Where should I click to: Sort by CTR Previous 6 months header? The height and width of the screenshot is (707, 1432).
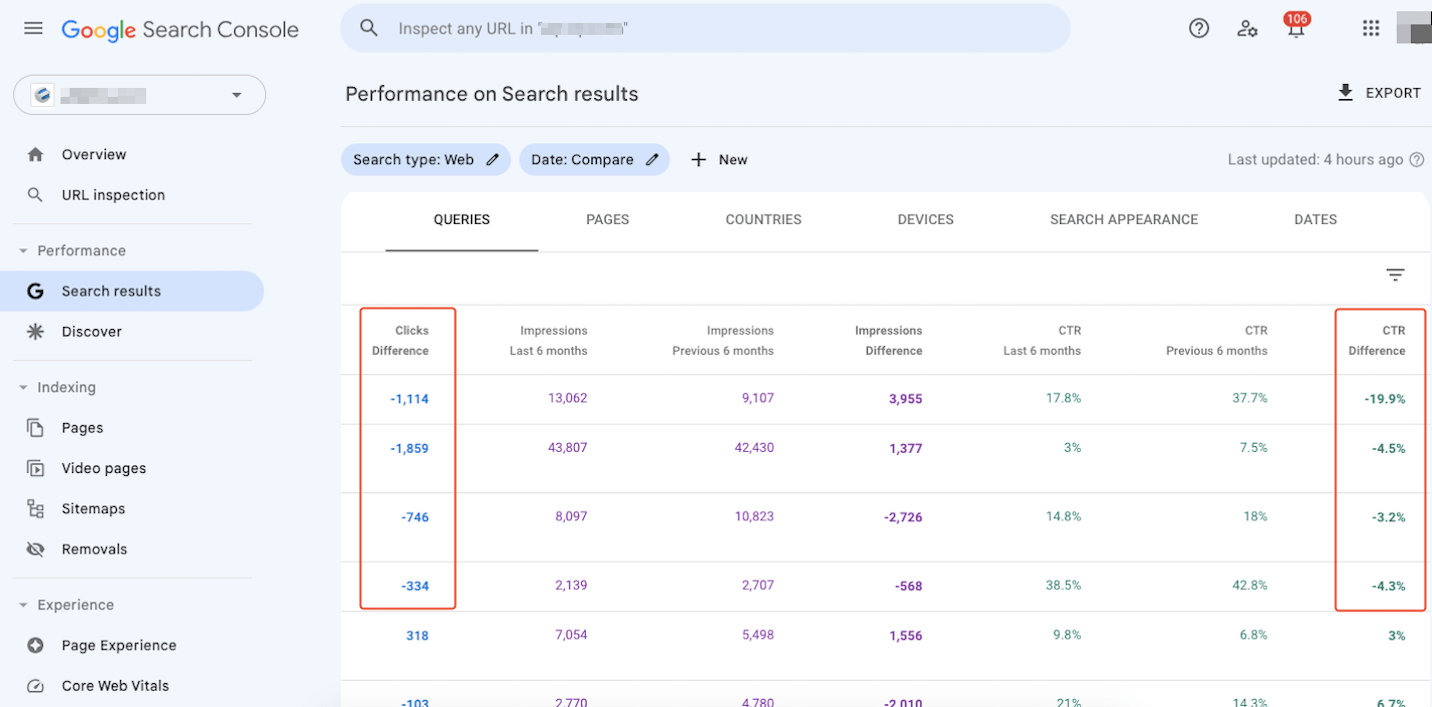click(x=1217, y=341)
